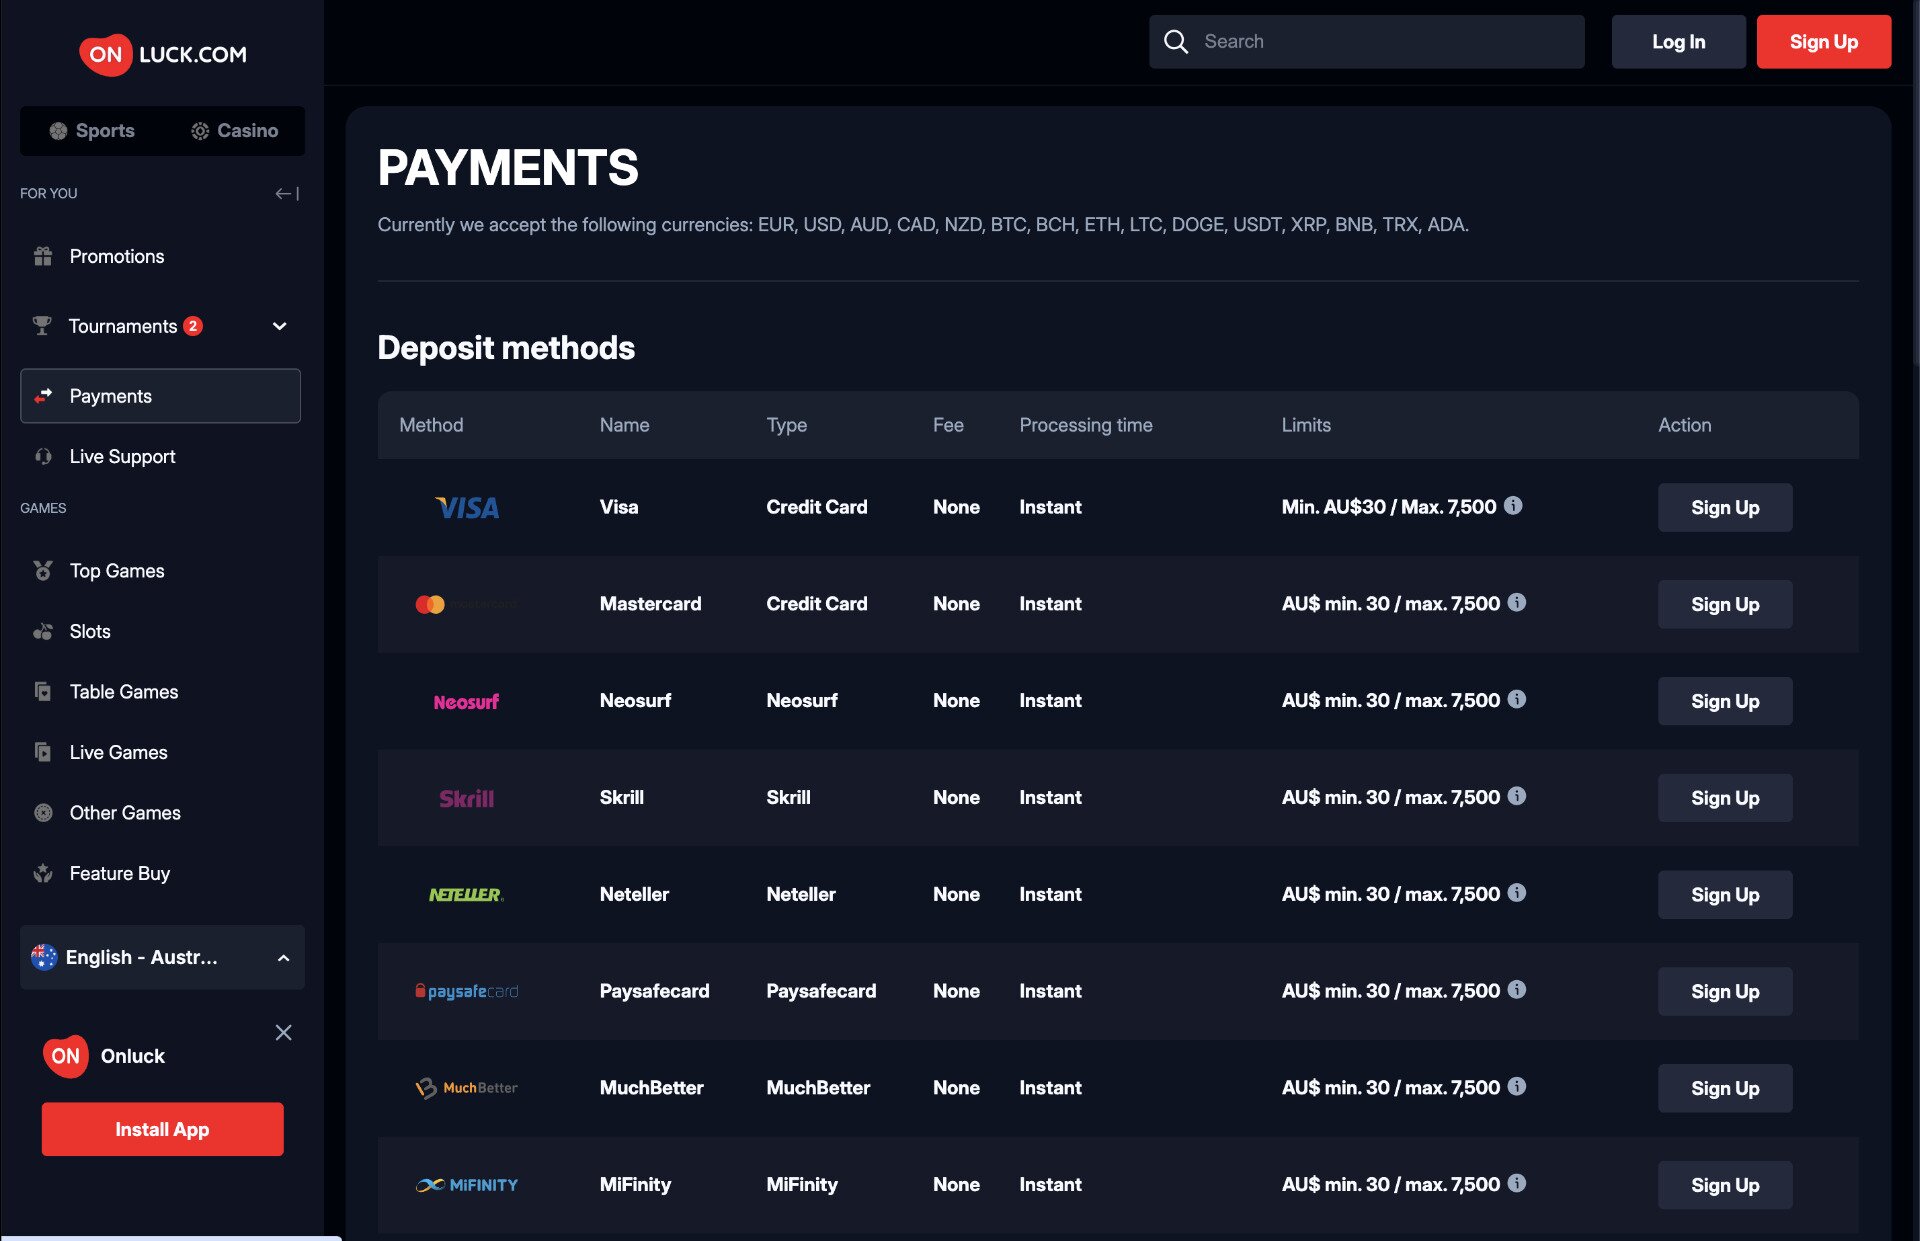Click the ONLUCK.COM logo
1920x1241 pixels.
[161, 54]
